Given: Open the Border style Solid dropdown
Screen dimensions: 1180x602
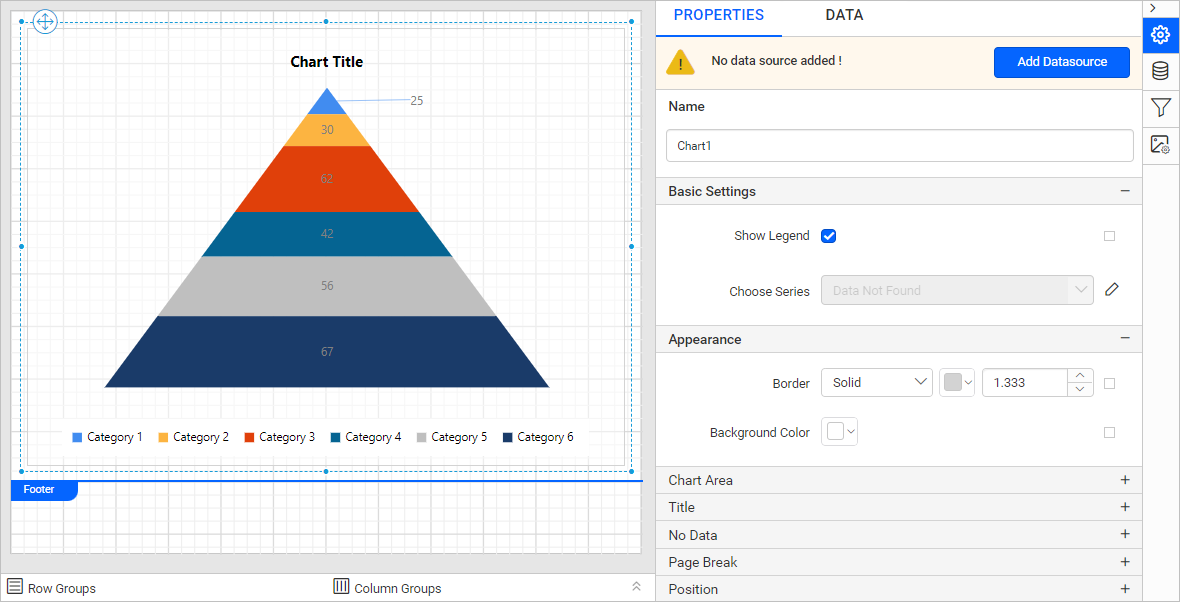Looking at the screenshot, I should 877,382.
